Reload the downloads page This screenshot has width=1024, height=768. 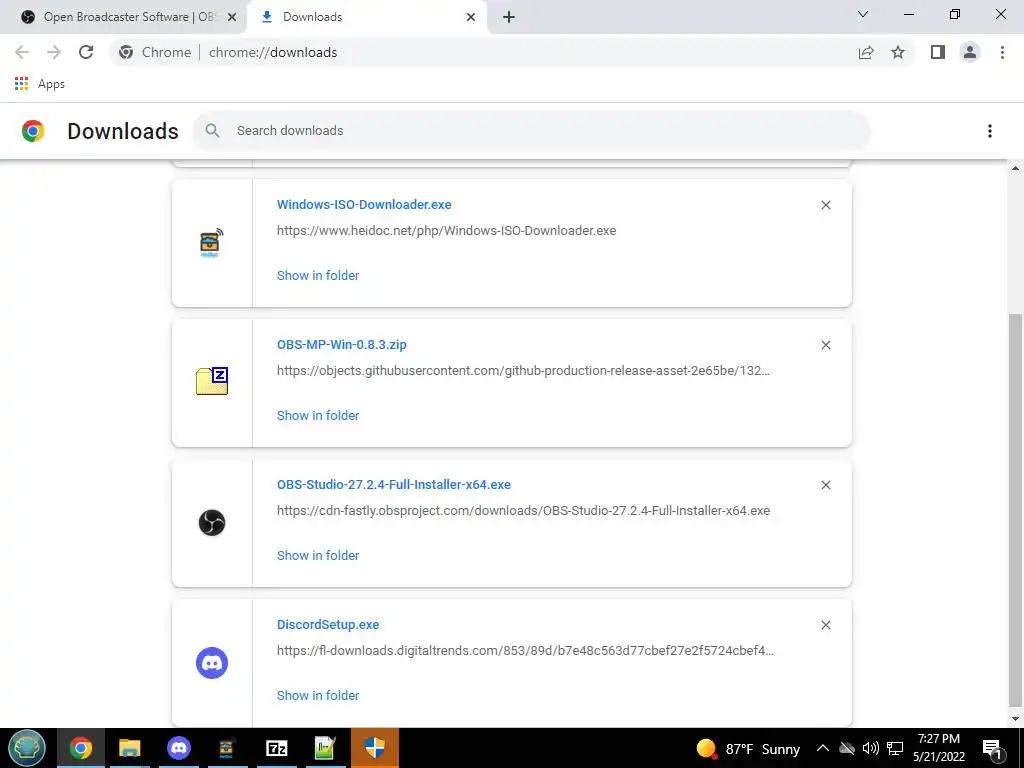coord(86,52)
